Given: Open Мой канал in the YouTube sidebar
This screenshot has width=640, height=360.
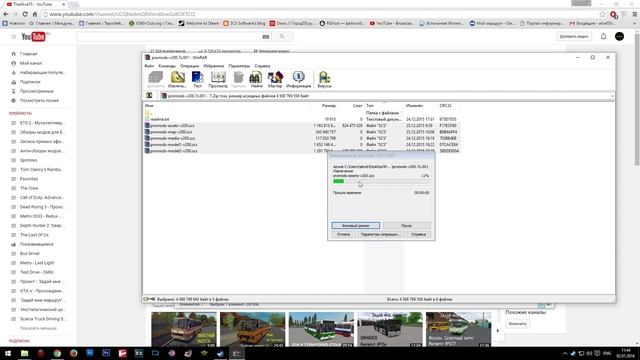Looking at the screenshot, I should click(x=31, y=63).
